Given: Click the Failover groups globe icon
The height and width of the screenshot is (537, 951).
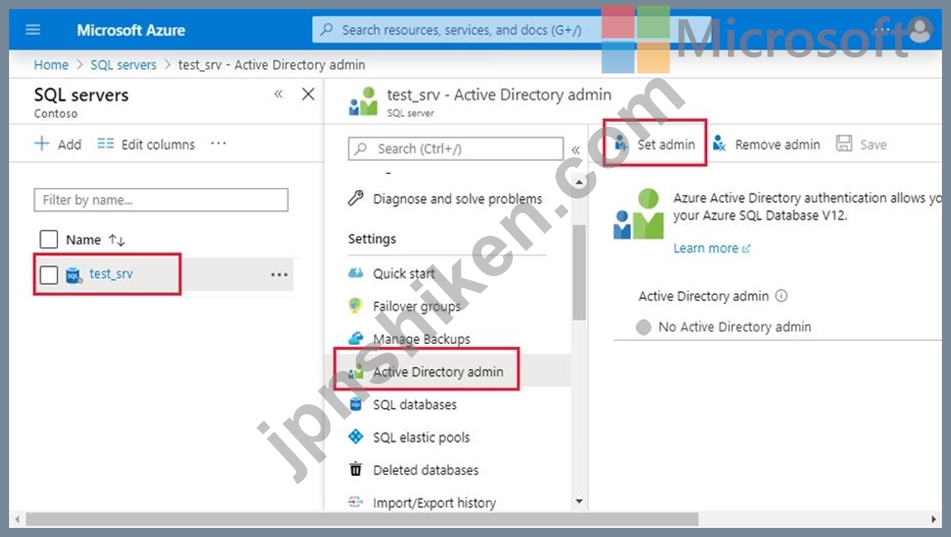Looking at the screenshot, I should (356, 306).
